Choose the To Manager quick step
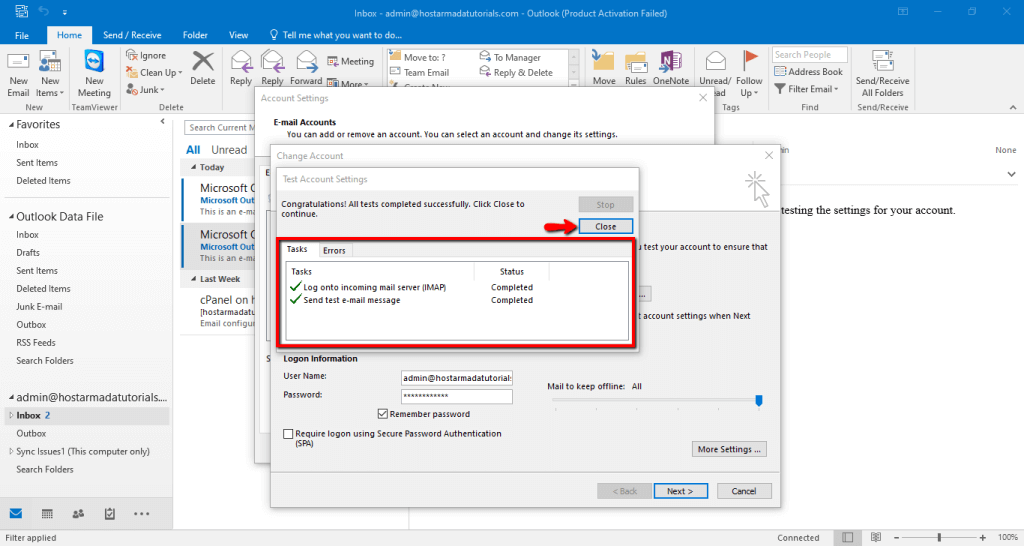The image size is (1024, 546). [x=510, y=57]
